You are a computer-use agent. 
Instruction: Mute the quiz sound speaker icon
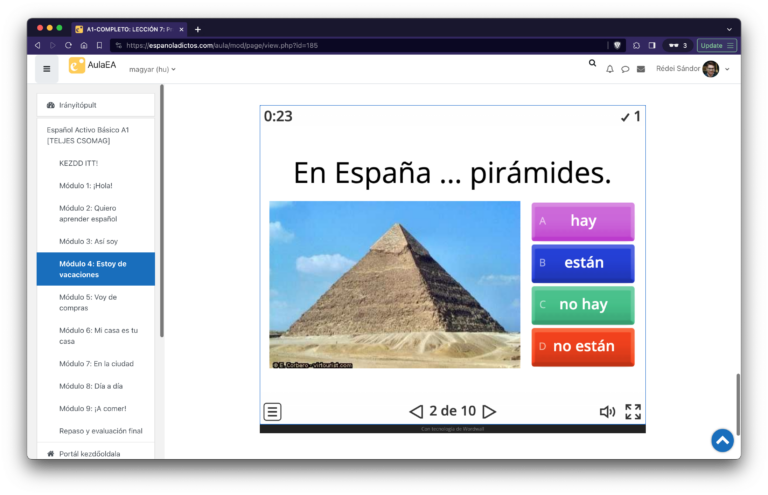click(607, 412)
